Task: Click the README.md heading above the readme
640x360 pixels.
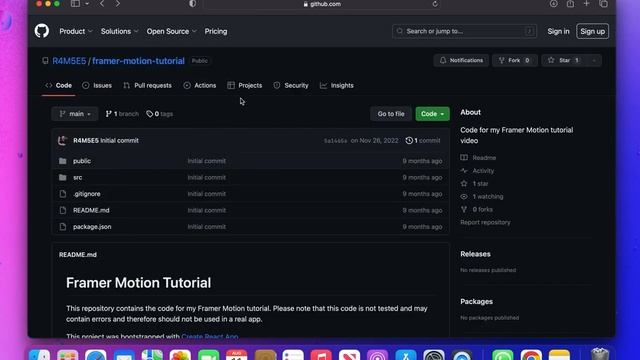Action: (x=78, y=255)
